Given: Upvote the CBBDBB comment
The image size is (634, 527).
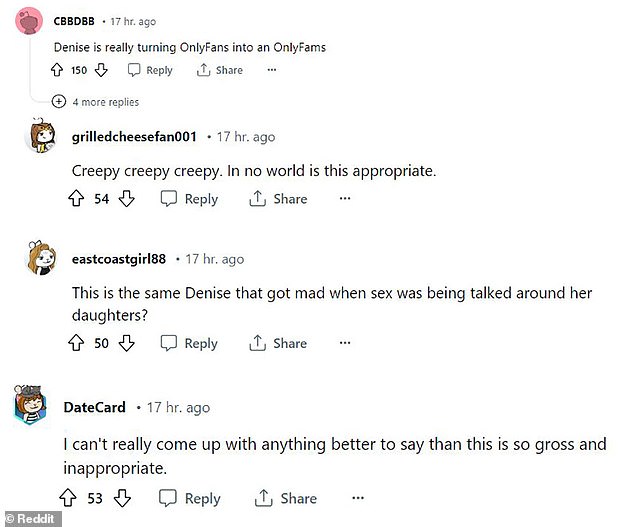Looking at the screenshot, I should (x=57, y=70).
